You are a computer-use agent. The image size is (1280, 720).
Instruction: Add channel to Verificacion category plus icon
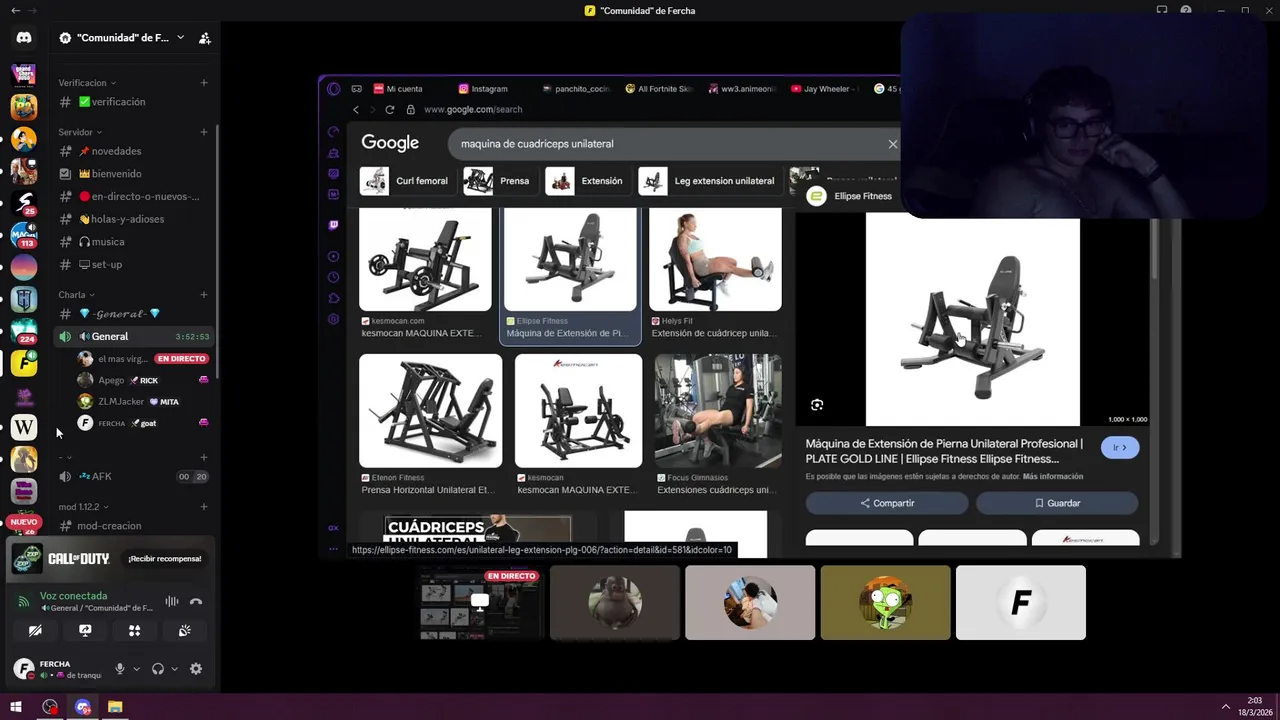pyautogui.click(x=204, y=83)
